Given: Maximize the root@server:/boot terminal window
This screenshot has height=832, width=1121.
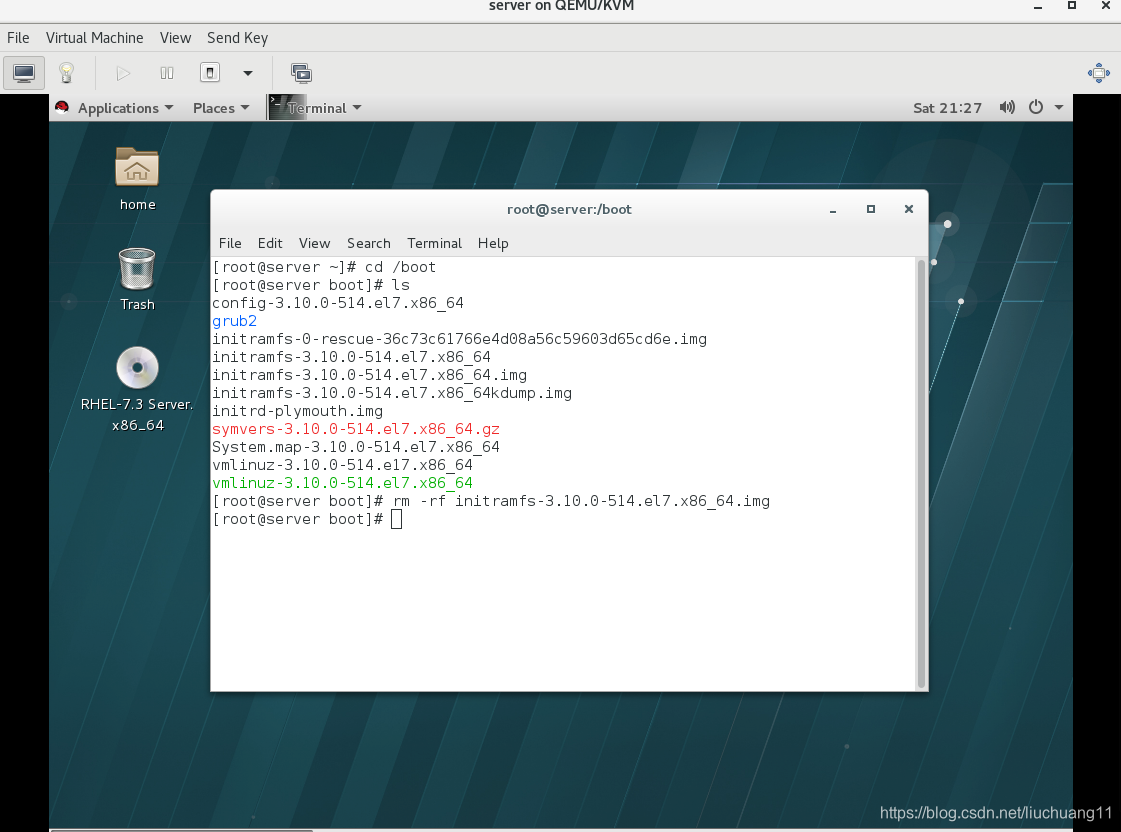Looking at the screenshot, I should (871, 209).
